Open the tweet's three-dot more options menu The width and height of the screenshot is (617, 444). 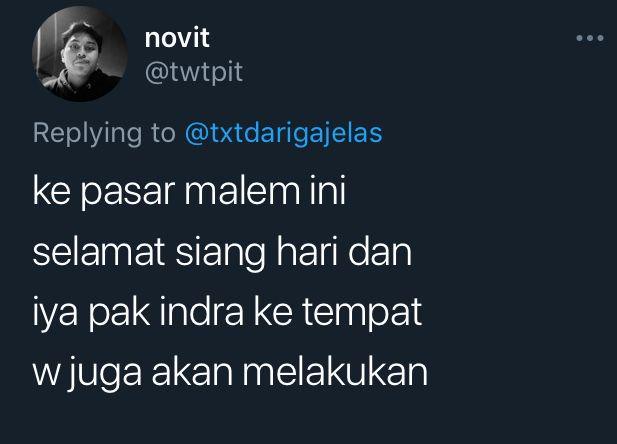click(590, 38)
